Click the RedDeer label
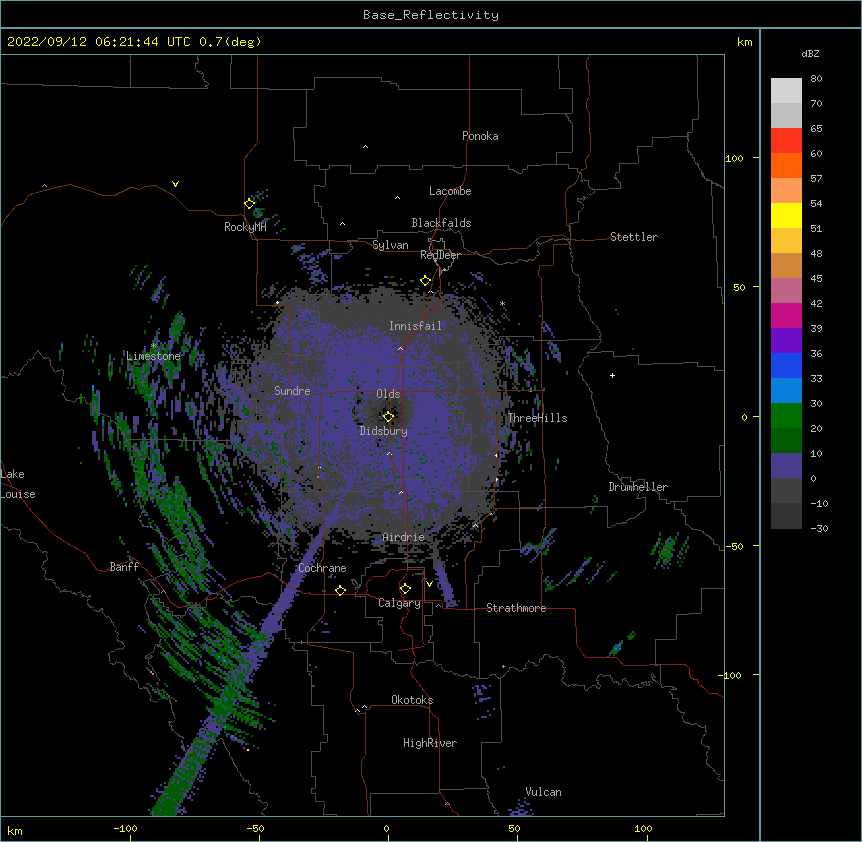The image size is (862, 842). coord(440,255)
